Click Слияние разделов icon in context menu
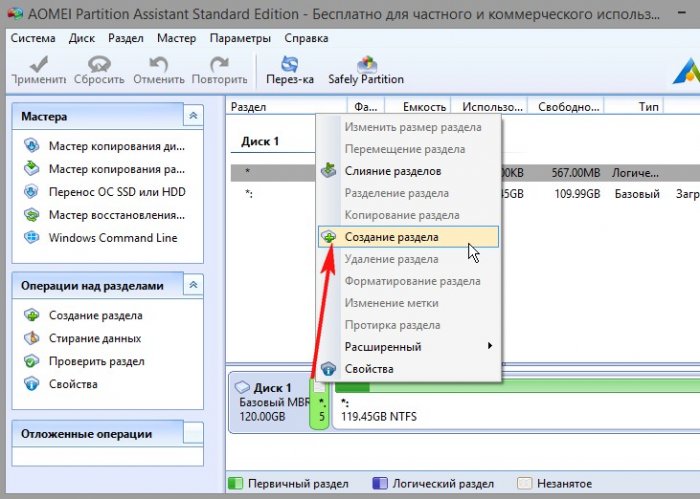 coord(329,170)
